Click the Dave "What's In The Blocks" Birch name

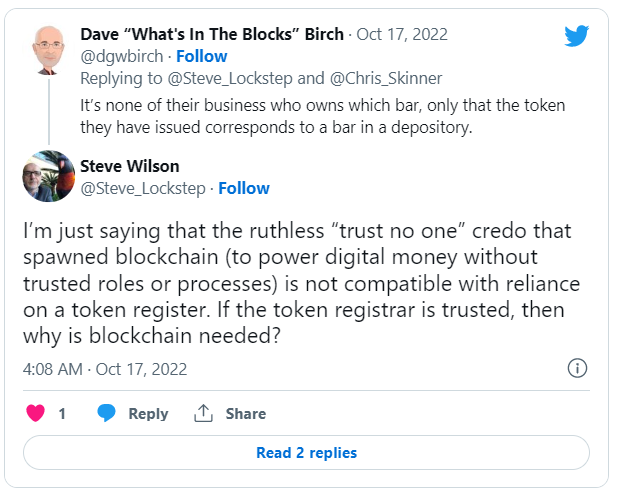(212, 34)
